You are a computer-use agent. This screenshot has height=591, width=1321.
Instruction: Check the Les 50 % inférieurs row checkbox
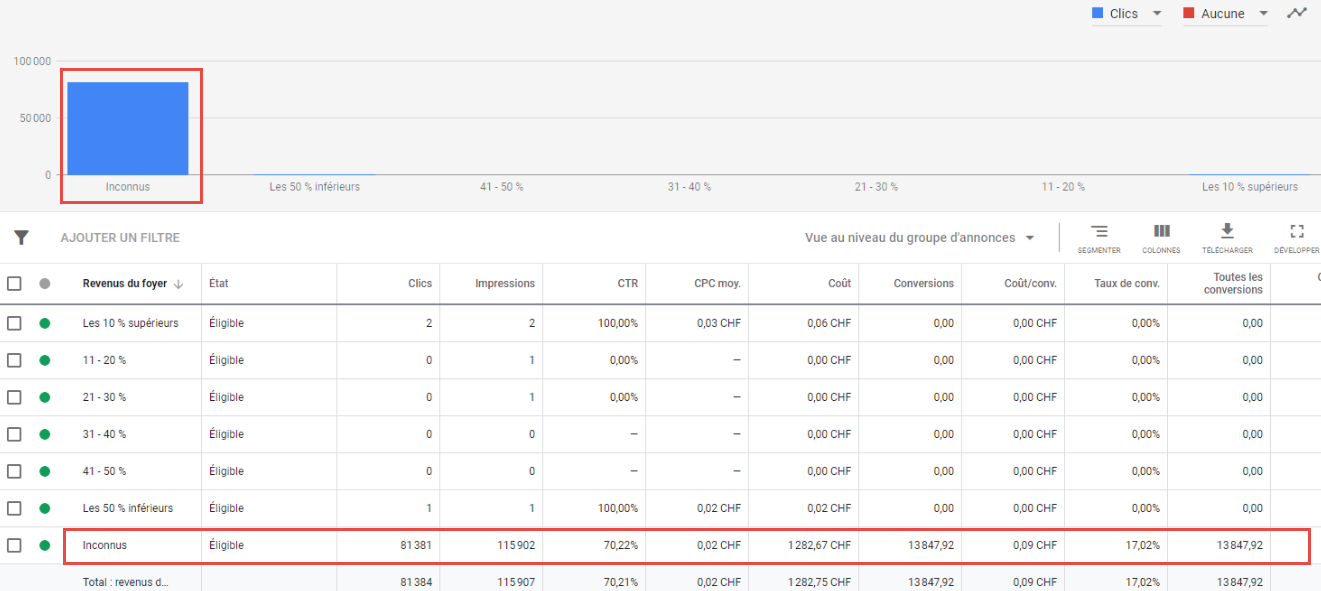14,508
